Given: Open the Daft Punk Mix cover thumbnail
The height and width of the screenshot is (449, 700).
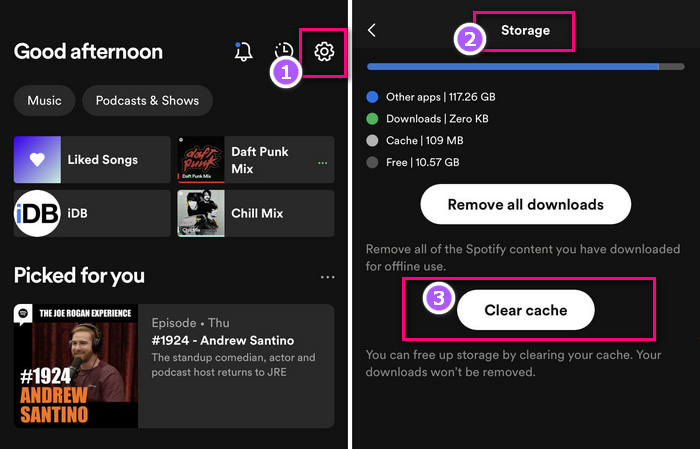Looking at the screenshot, I should 200,160.
